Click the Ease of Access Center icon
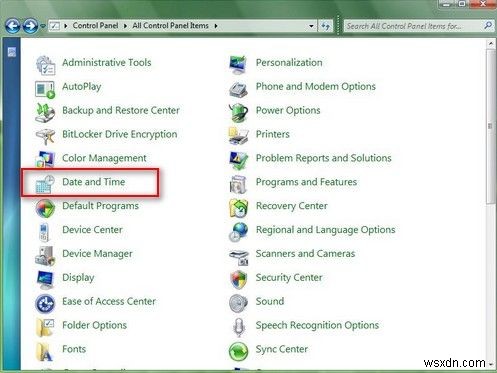This screenshot has width=497, height=373. point(45,304)
